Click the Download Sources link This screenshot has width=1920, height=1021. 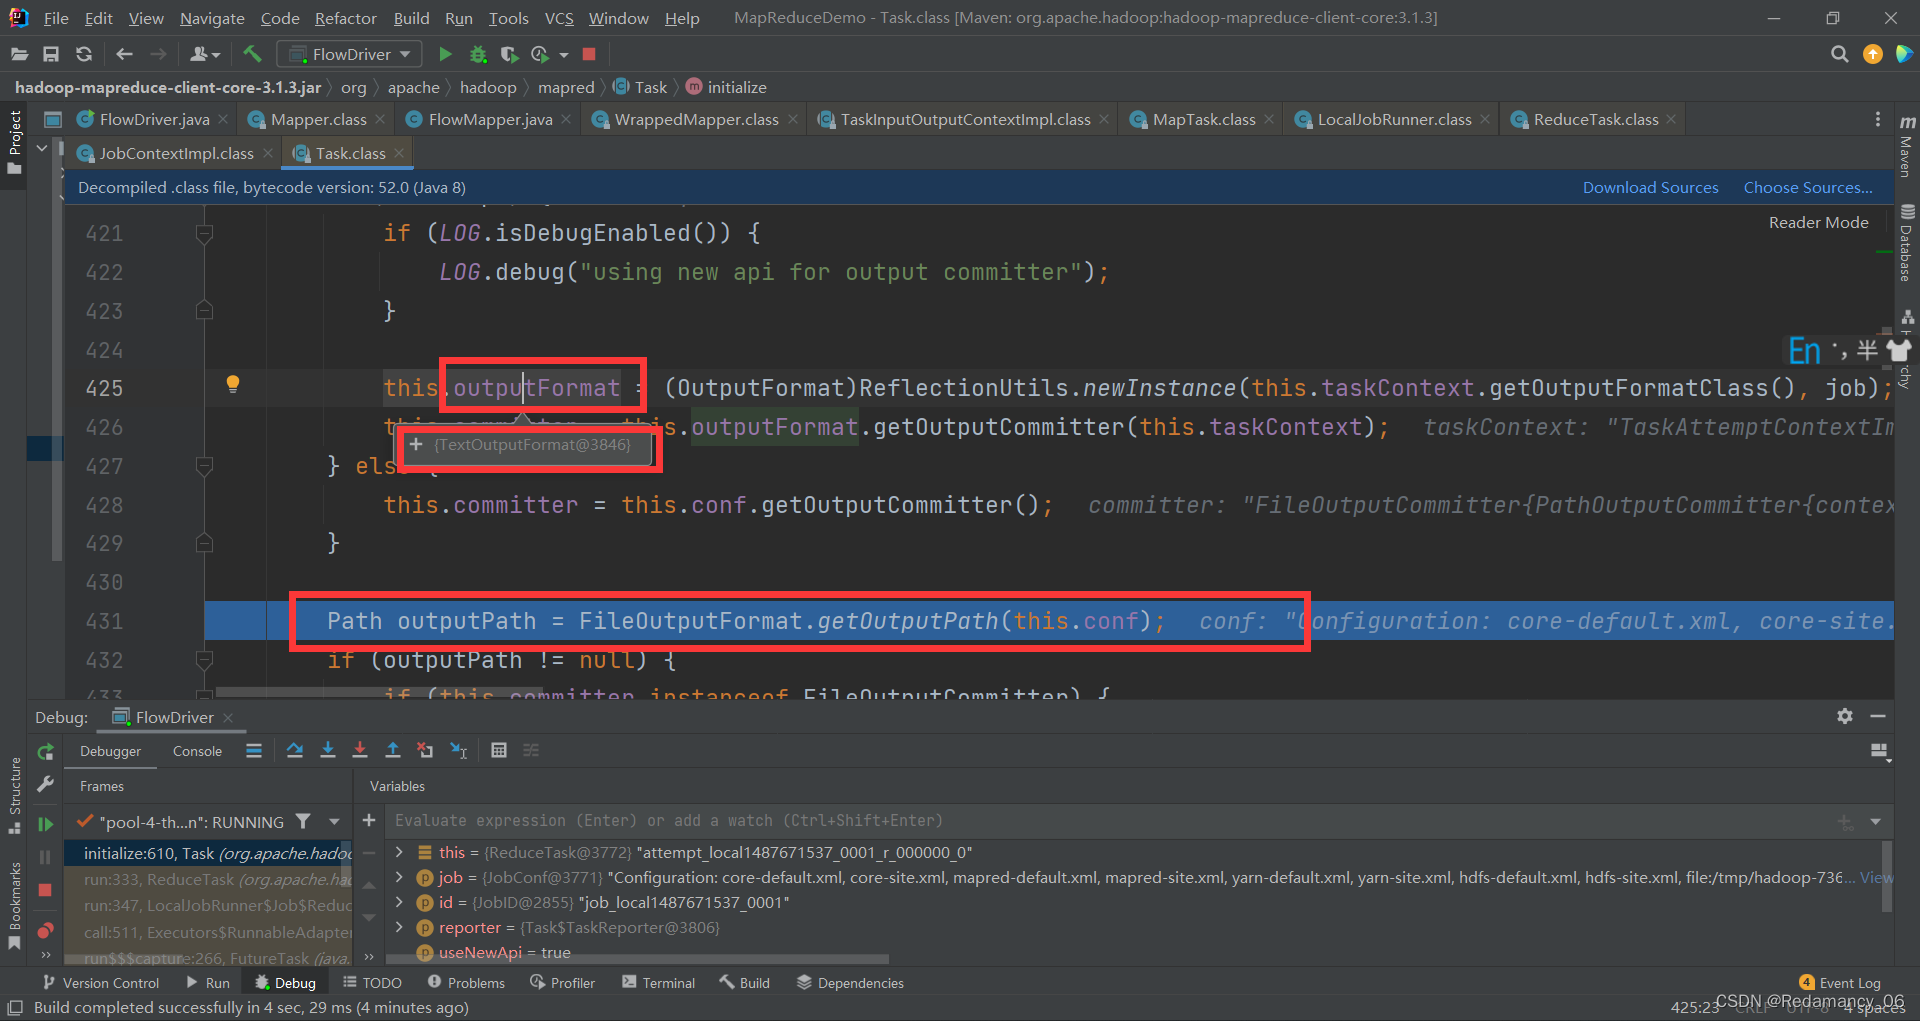(1650, 187)
